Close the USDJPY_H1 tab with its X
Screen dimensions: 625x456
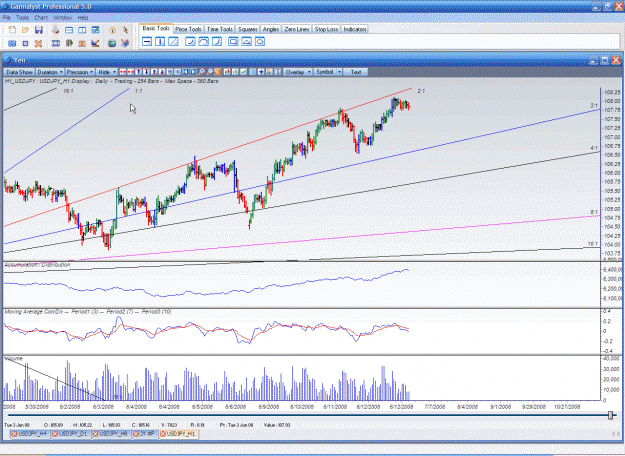coord(163,434)
